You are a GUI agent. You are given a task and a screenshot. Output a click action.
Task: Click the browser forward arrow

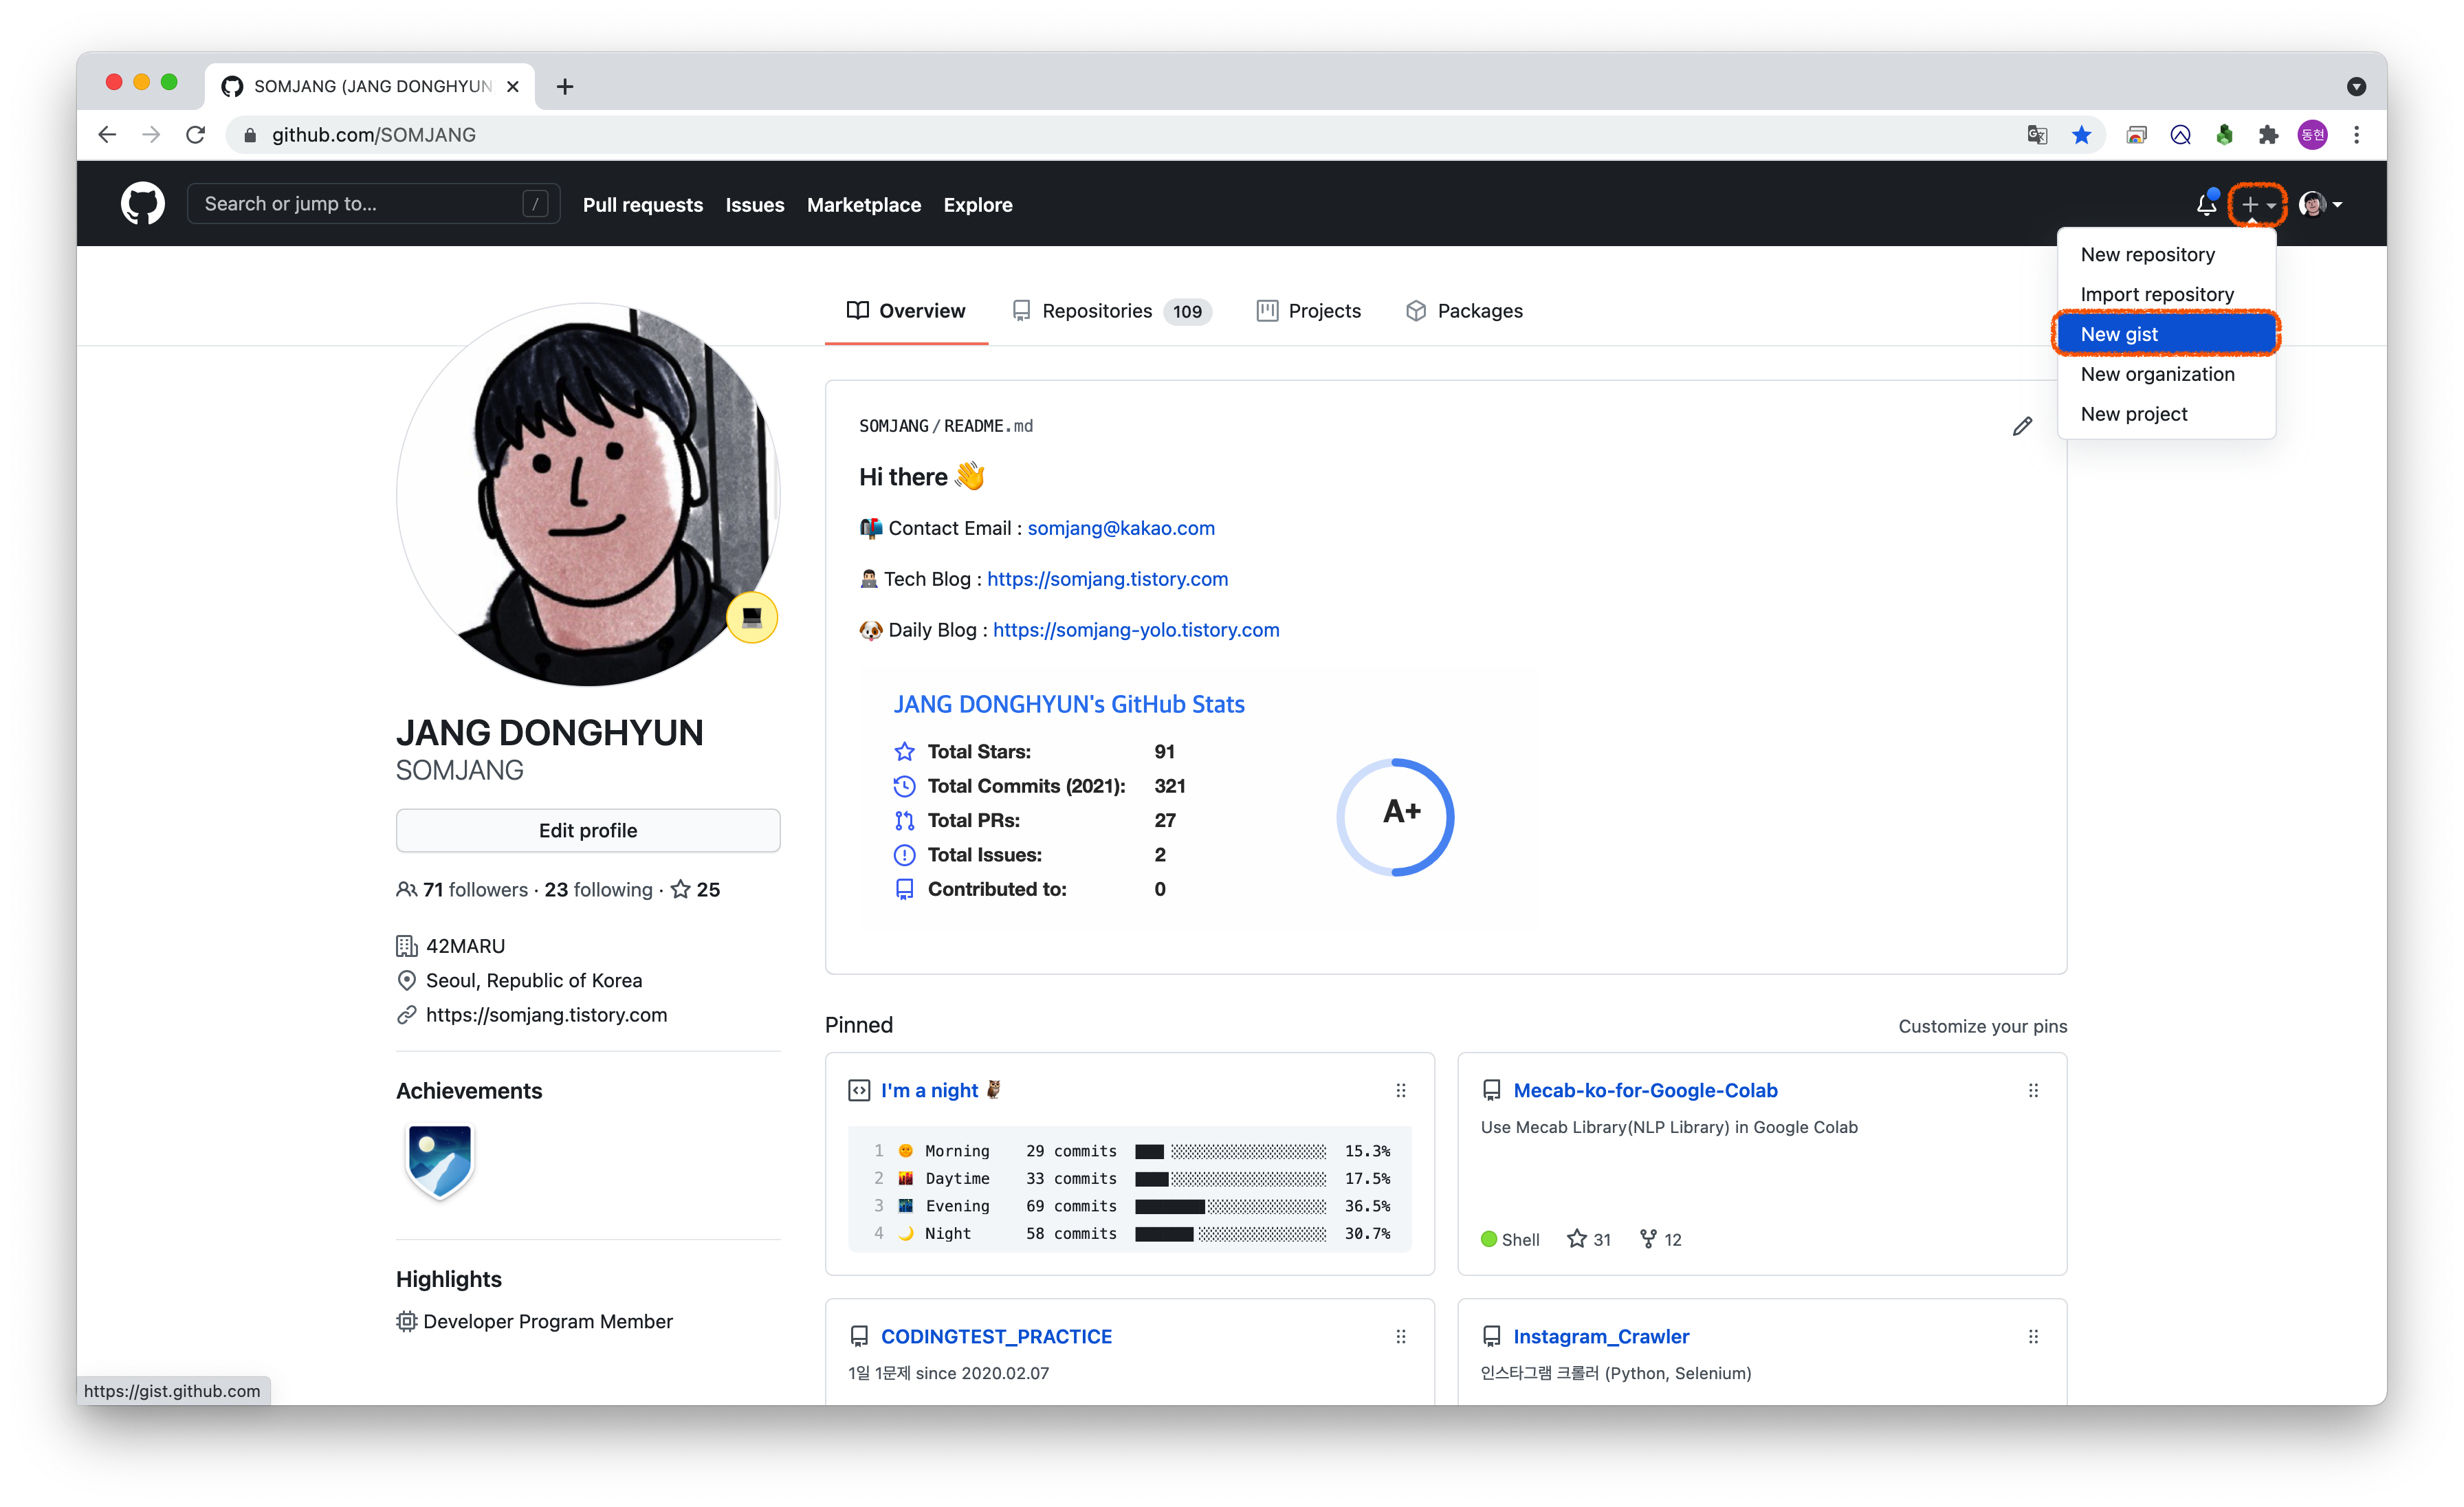151,135
